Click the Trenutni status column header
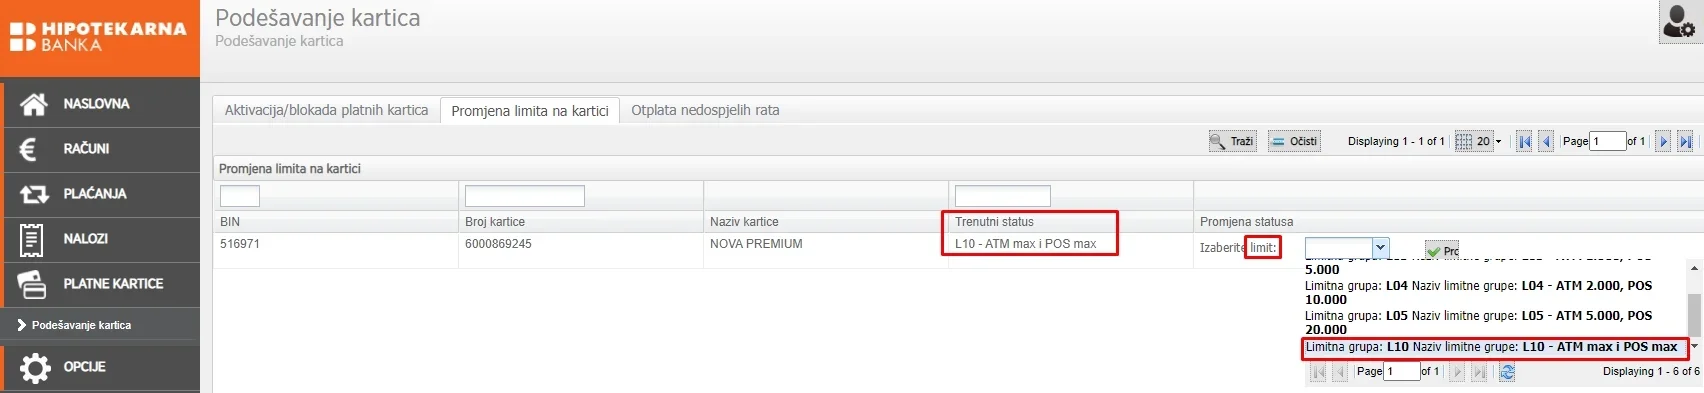The height and width of the screenshot is (393, 1704). [1071, 222]
